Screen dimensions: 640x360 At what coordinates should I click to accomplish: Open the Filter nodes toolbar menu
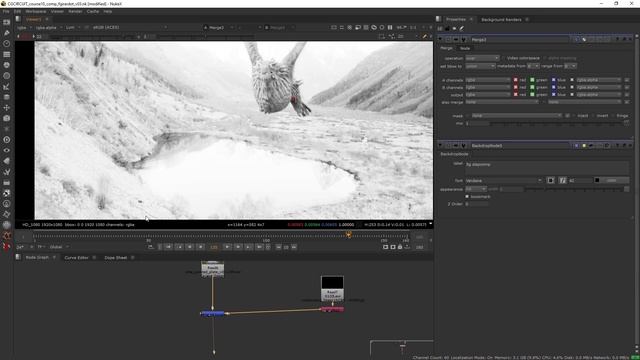[x=7, y=76]
